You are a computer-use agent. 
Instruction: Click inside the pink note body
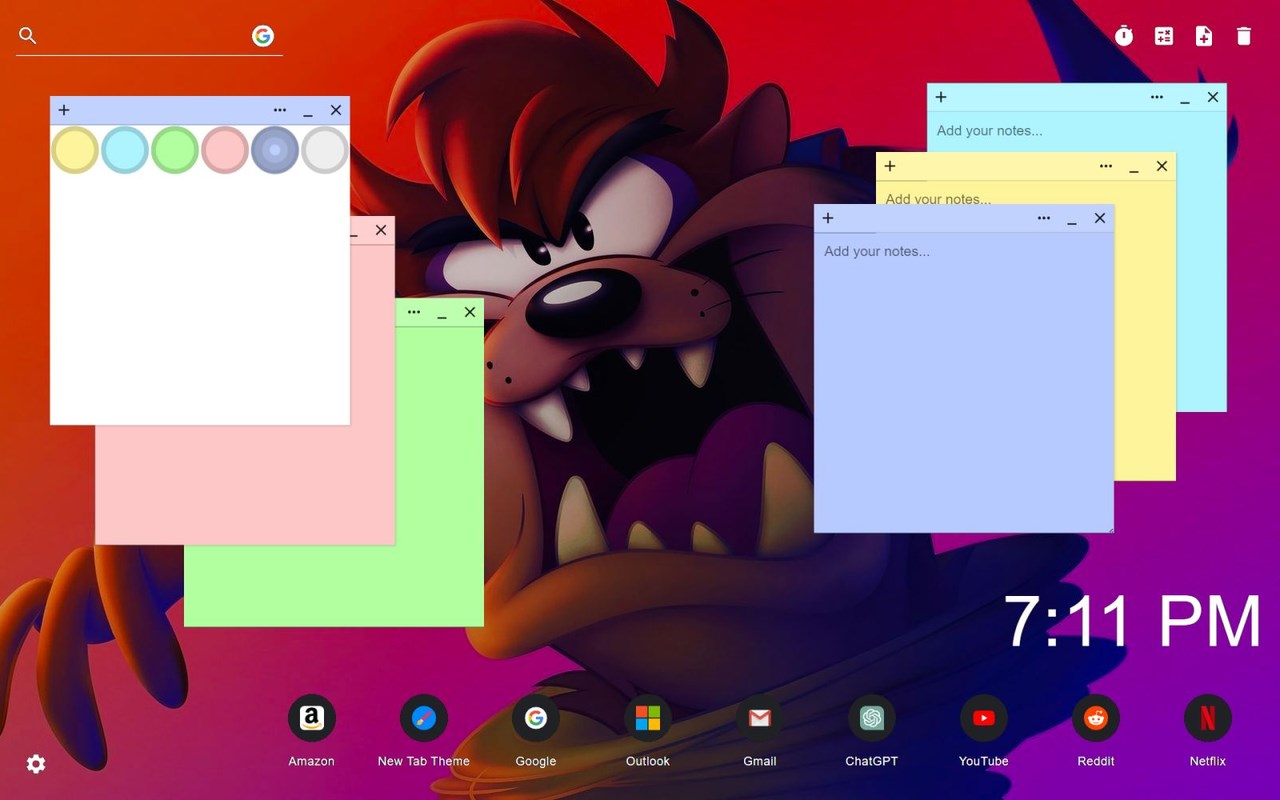[245, 485]
